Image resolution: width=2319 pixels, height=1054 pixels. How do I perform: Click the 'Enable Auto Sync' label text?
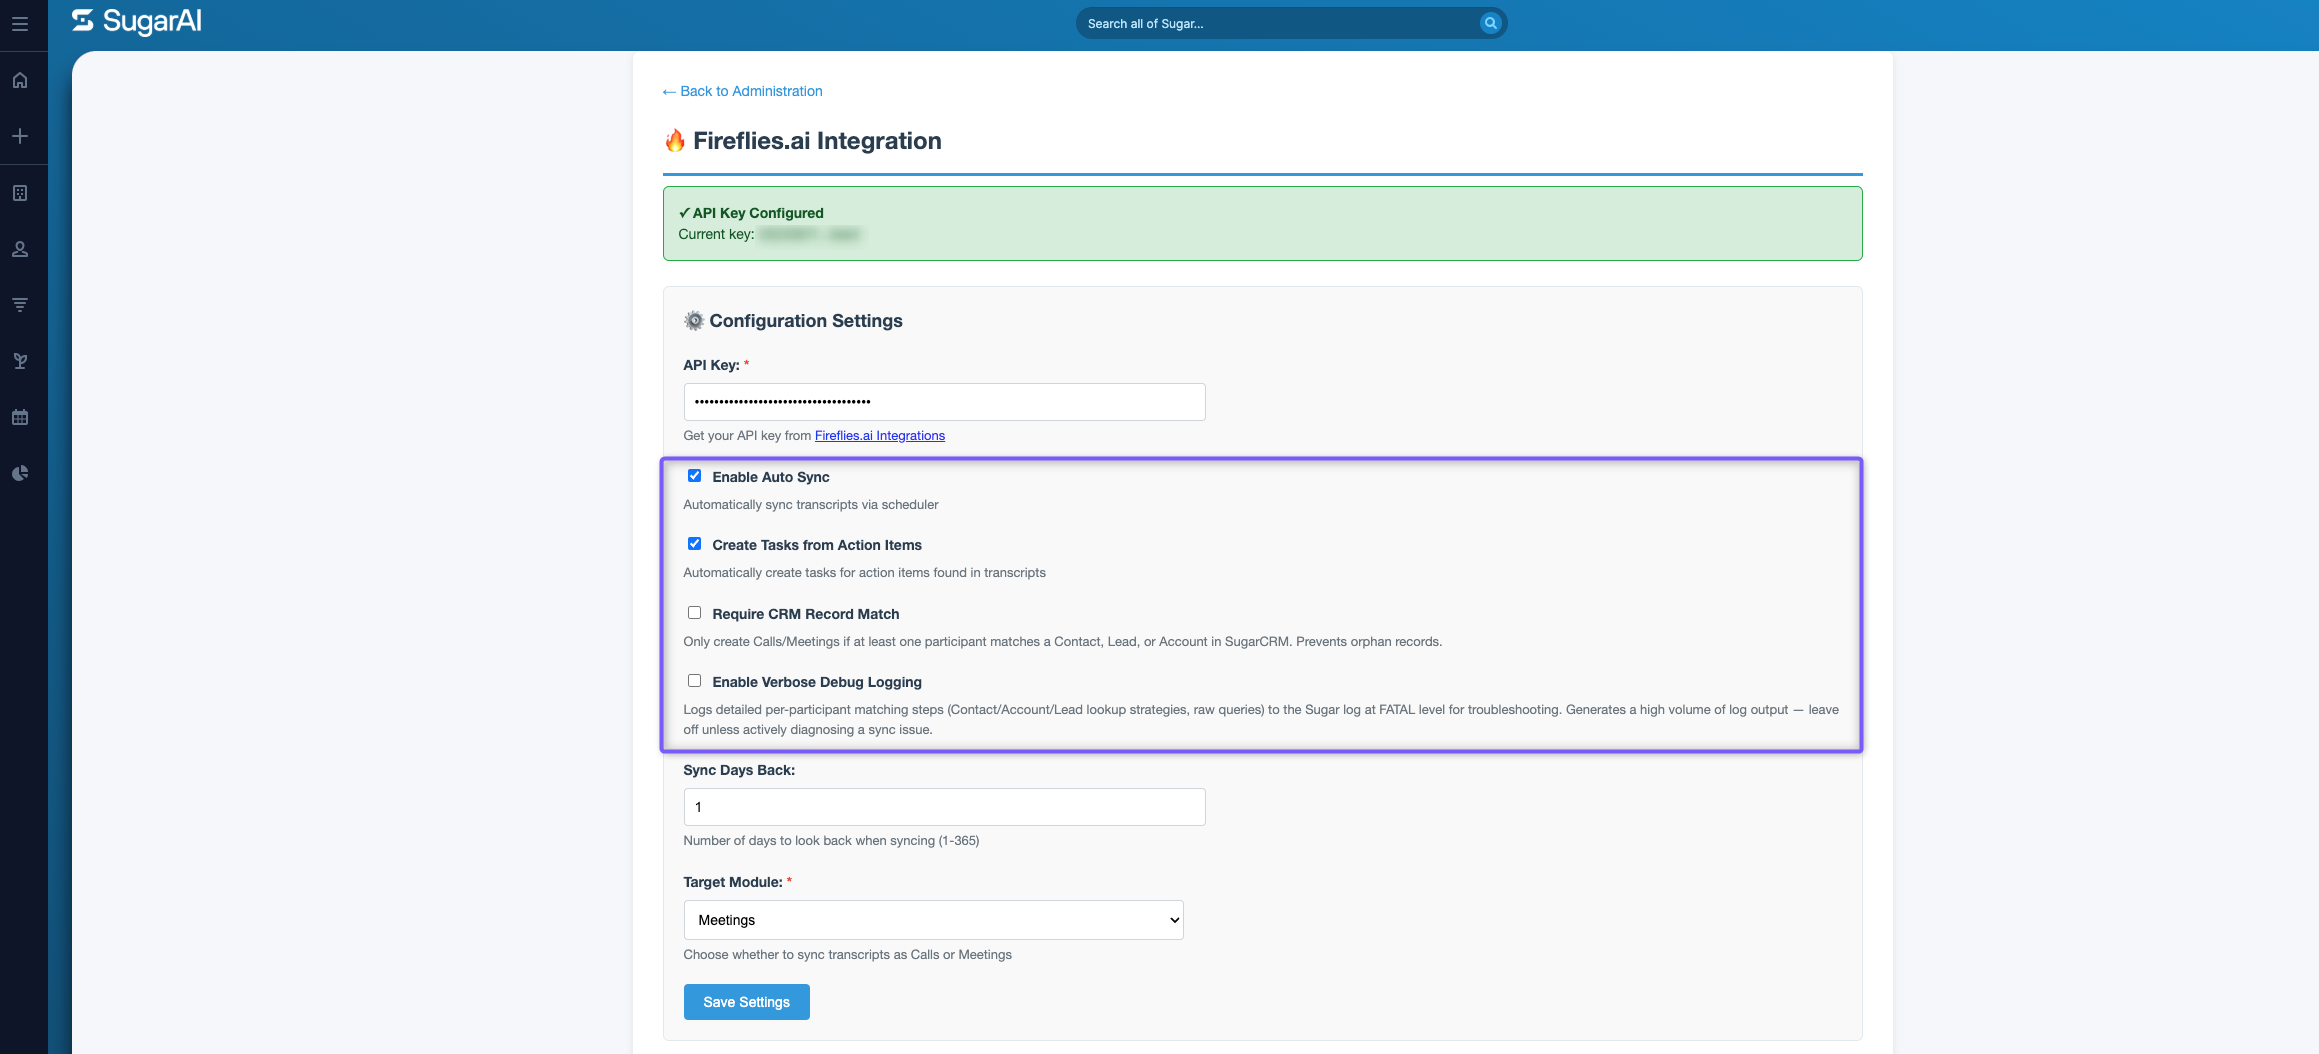tap(770, 477)
